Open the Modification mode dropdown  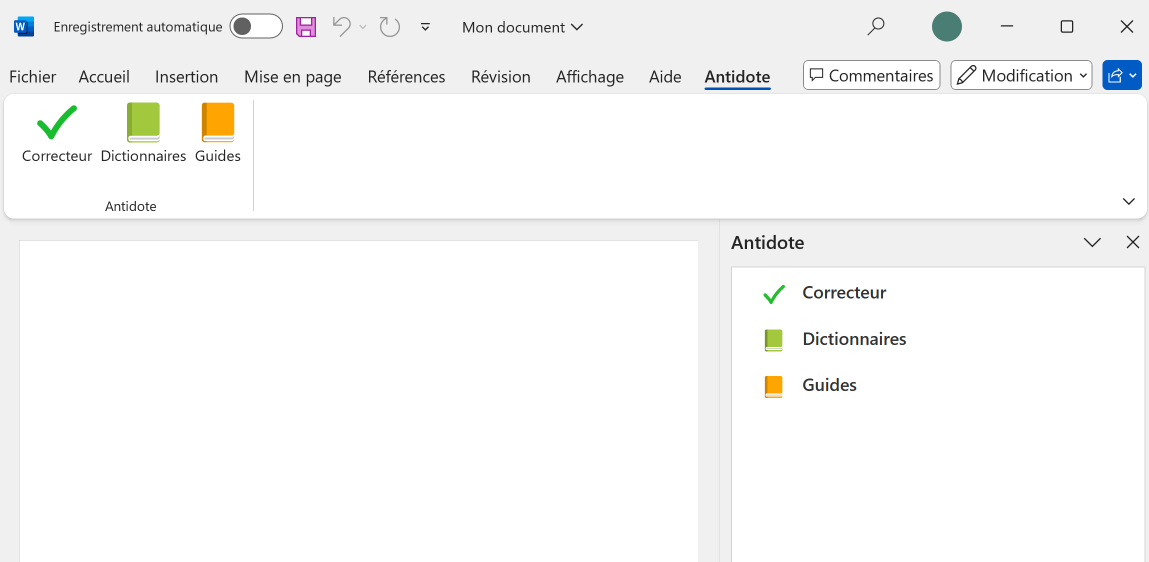1021,76
